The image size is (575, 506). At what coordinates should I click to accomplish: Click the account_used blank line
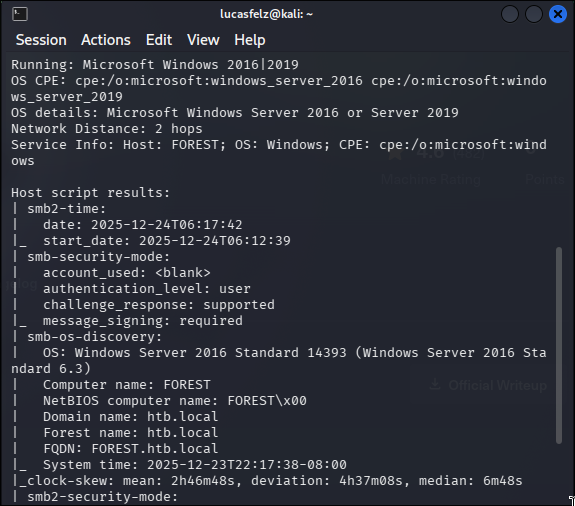[127, 273]
